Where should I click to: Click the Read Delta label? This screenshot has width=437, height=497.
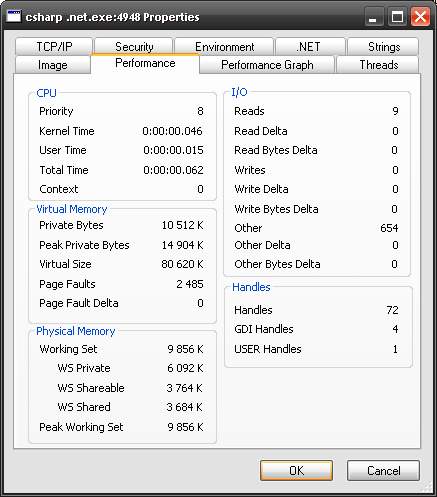coord(261,131)
